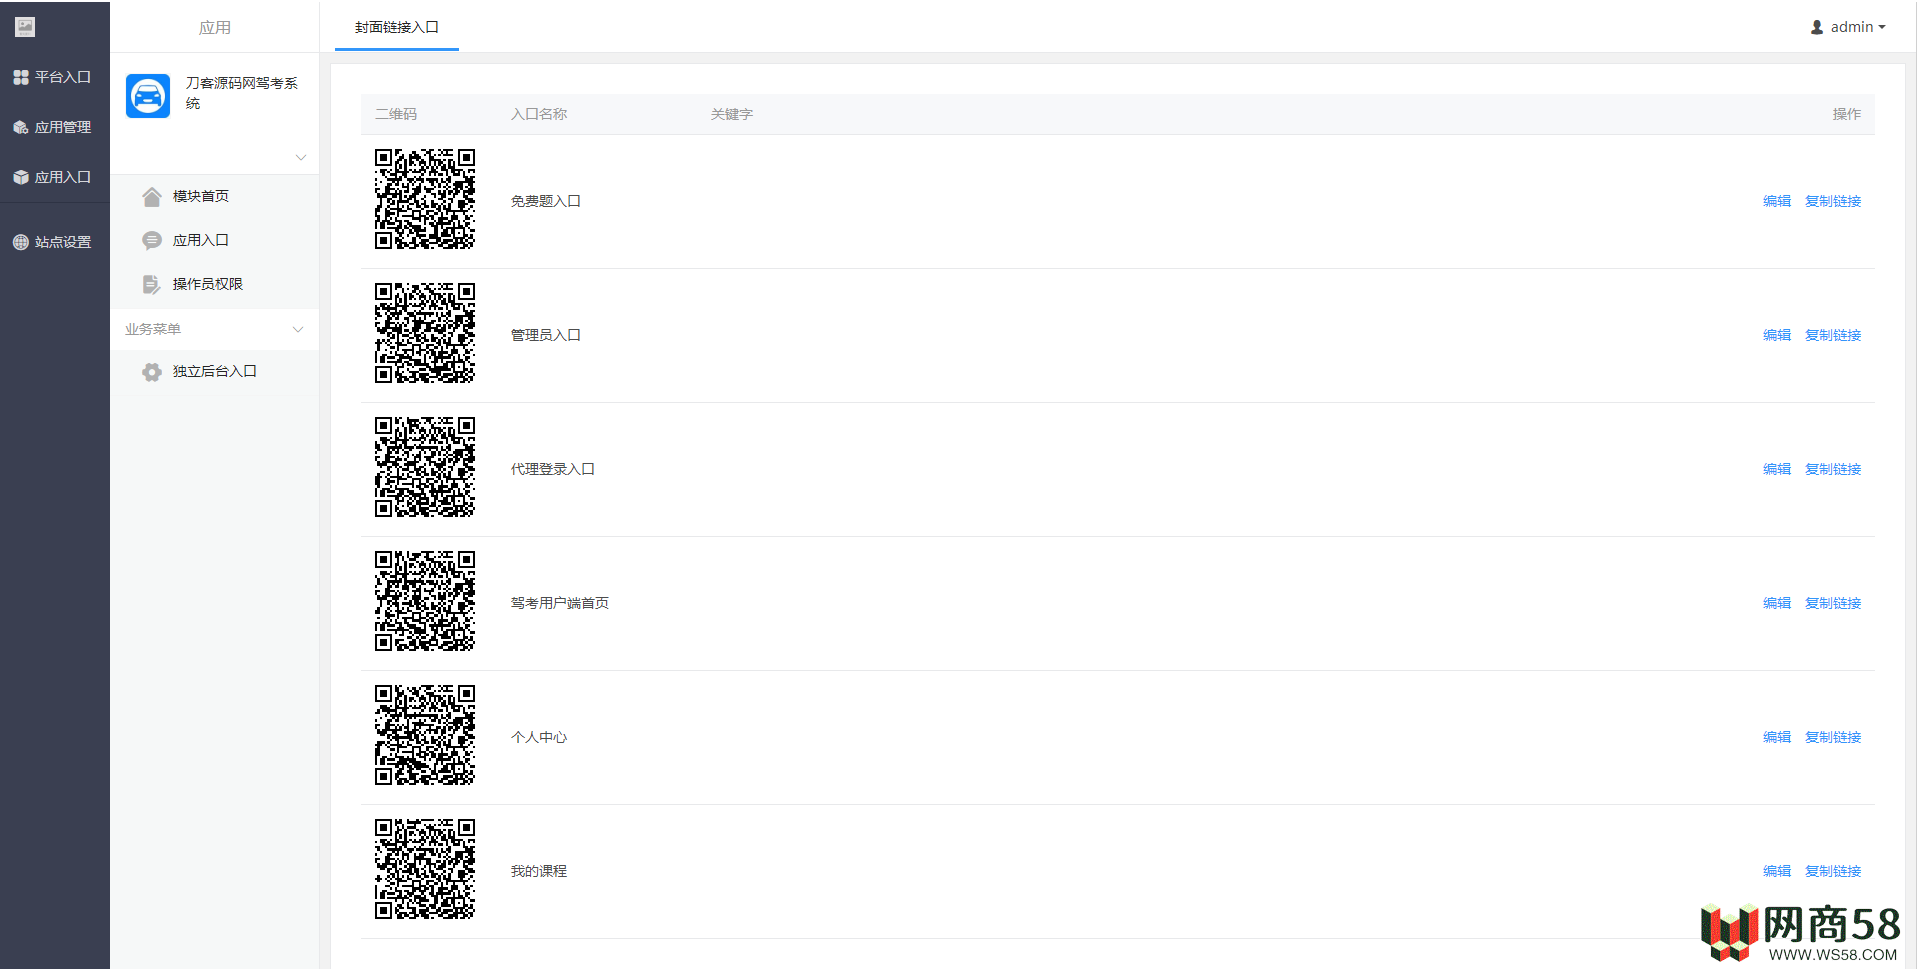The image size is (1917, 969).
Task: Copy the link for 代理登录入口
Action: pos(1833,469)
